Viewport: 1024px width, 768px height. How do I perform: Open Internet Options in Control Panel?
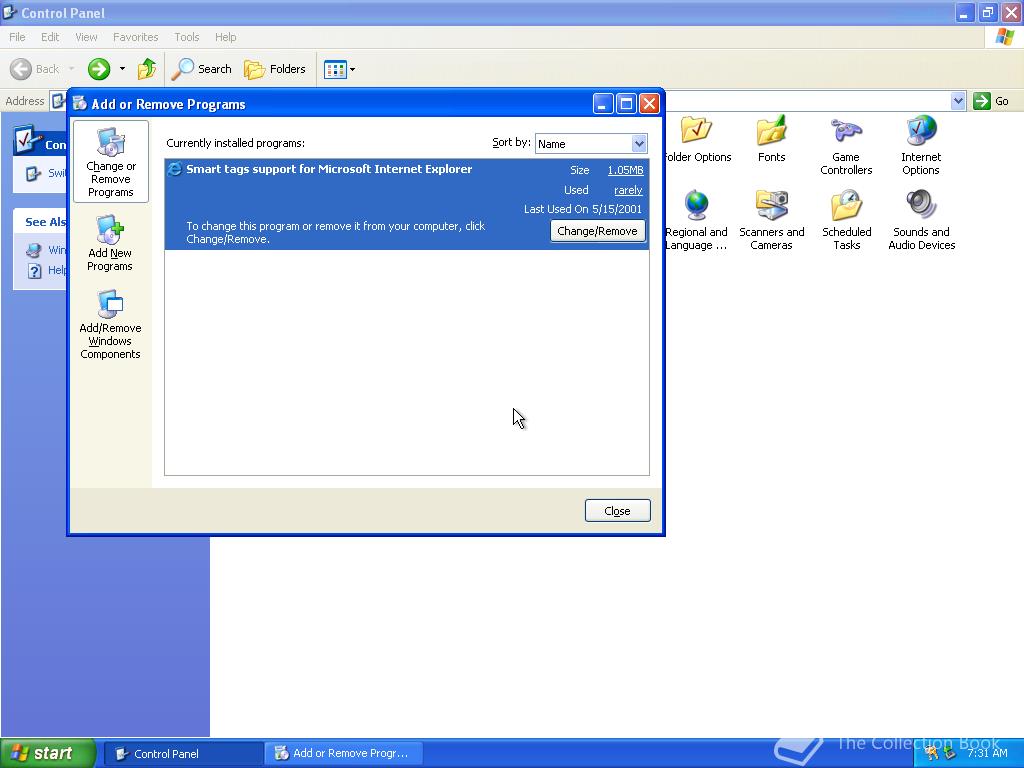pyautogui.click(x=921, y=146)
